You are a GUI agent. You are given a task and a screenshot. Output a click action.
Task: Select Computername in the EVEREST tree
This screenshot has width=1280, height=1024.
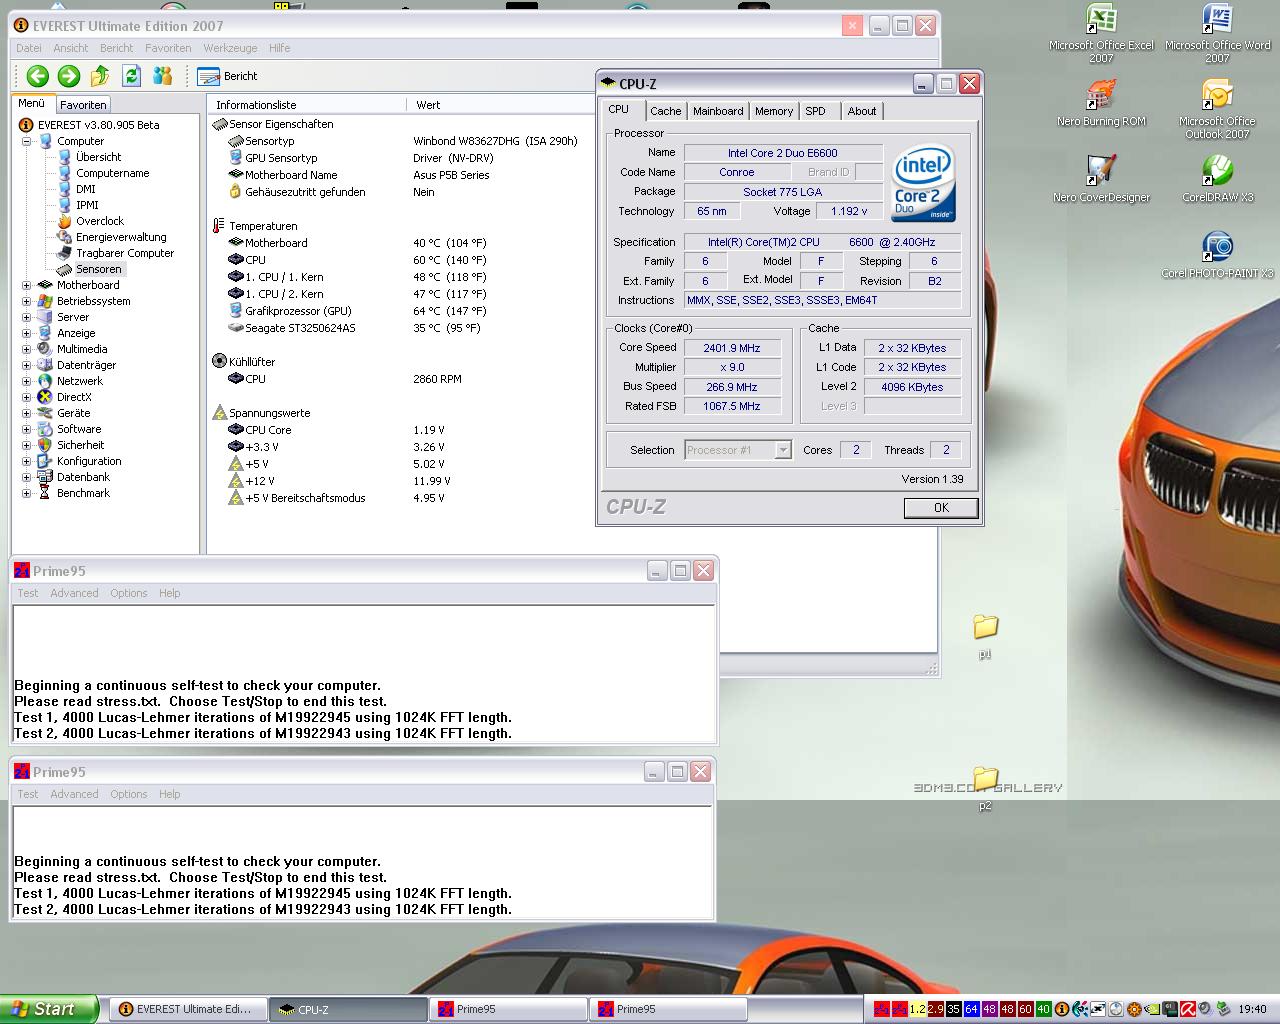coord(113,173)
